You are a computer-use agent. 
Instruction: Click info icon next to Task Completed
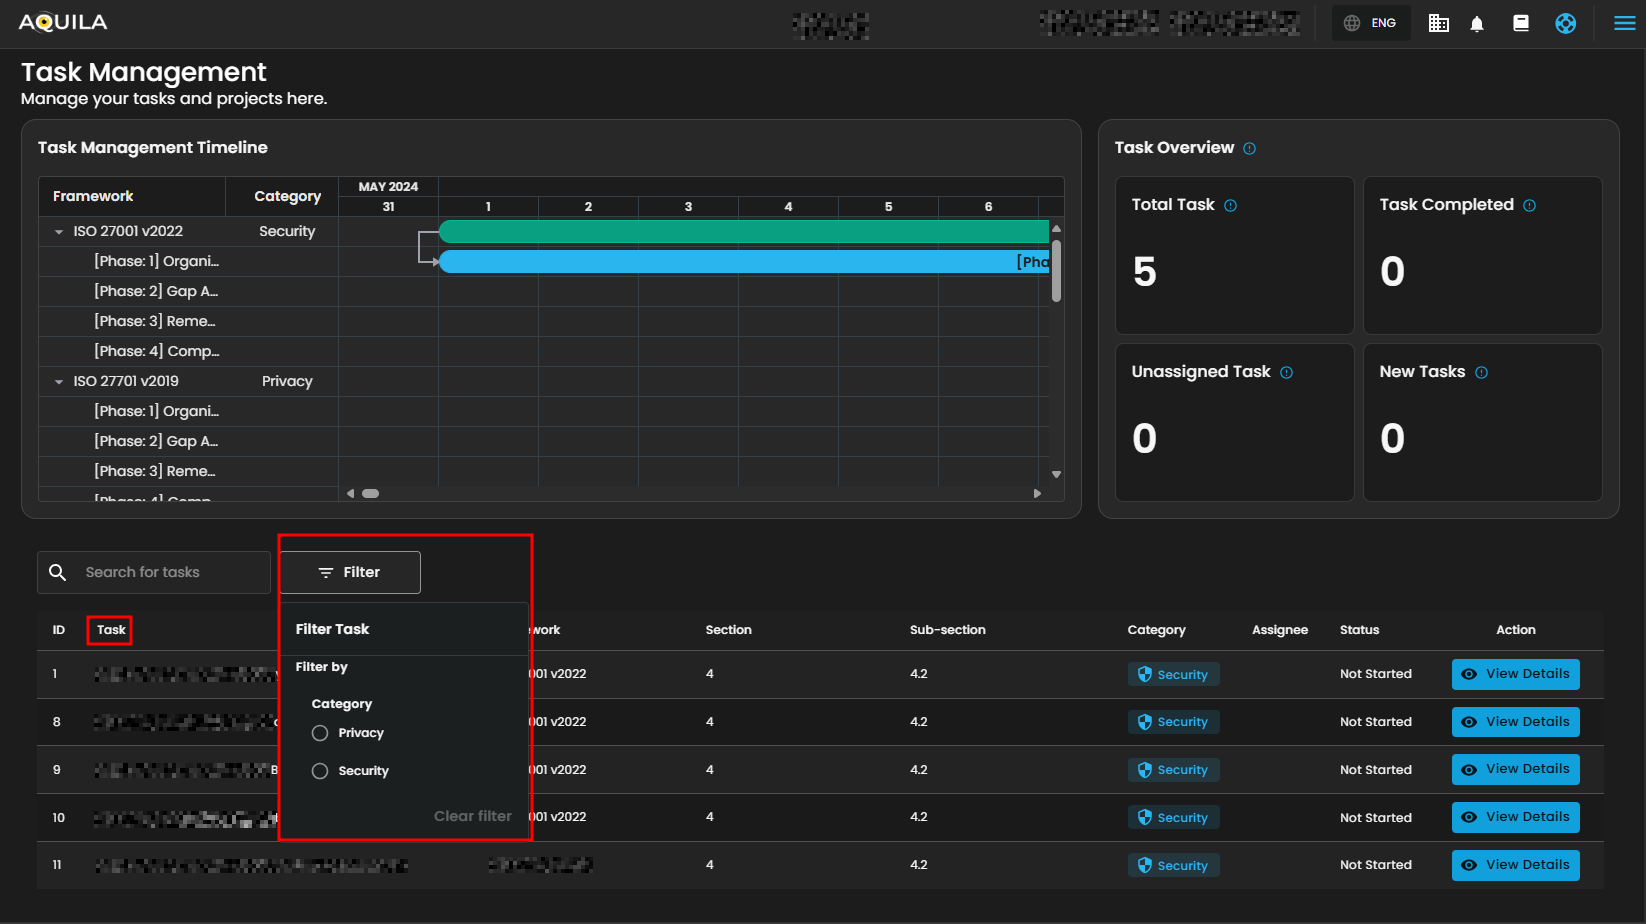pos(1529,206)
